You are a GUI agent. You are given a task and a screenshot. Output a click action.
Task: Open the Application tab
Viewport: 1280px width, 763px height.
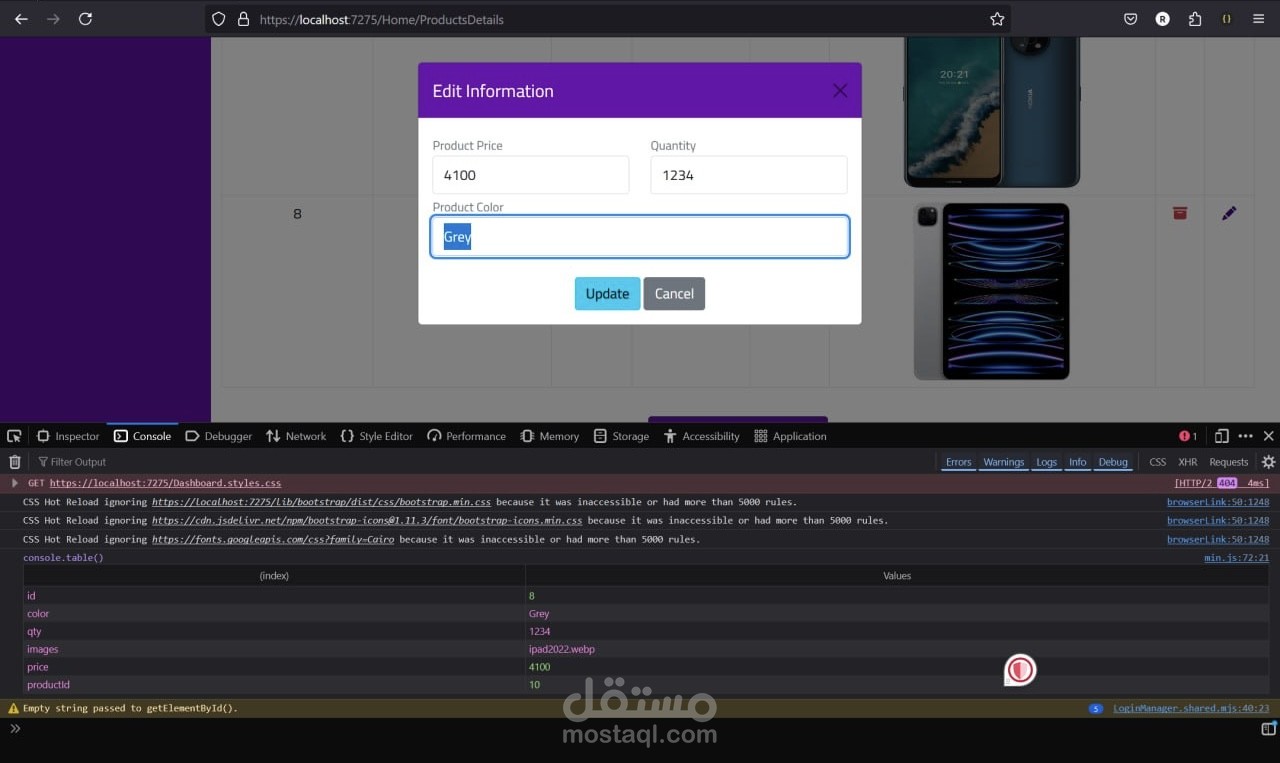click(x=790, y=436)
